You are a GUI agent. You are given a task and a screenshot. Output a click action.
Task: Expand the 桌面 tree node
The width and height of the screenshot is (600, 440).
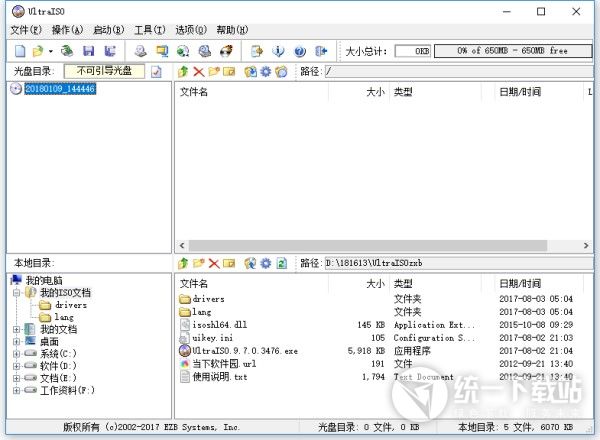(16, 341)
